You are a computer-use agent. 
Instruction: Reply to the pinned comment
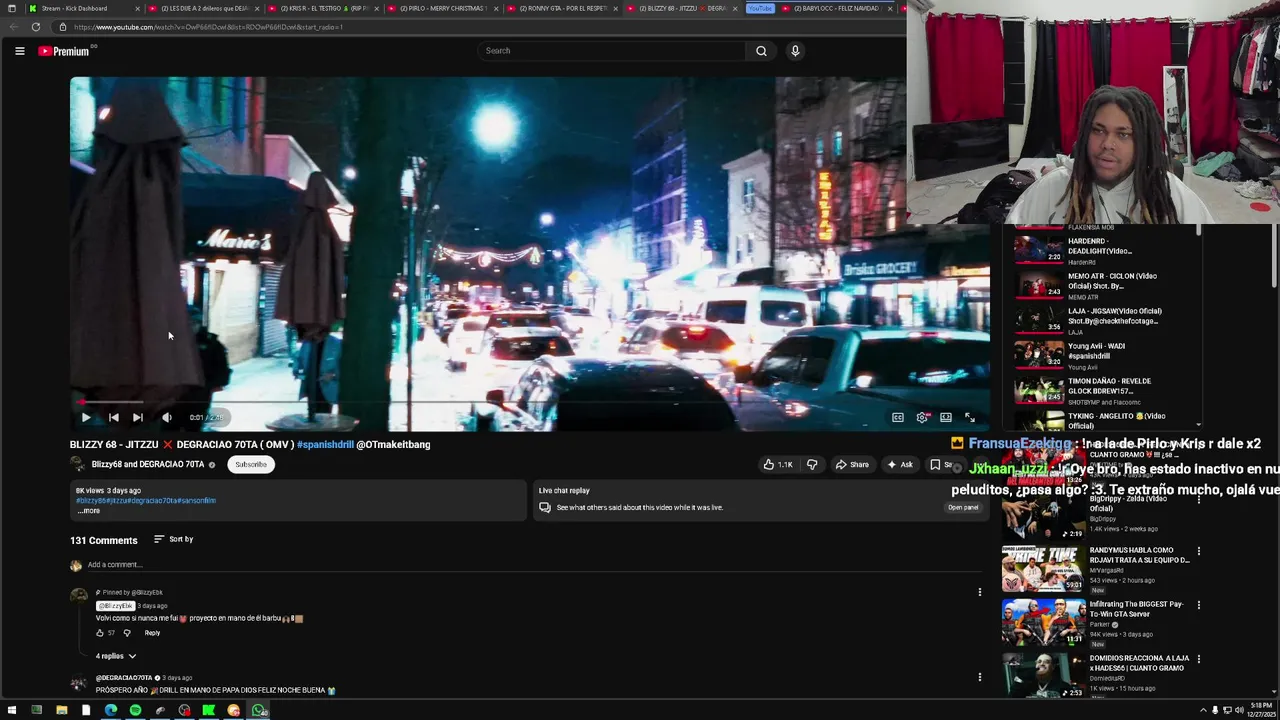pos(152,633)
